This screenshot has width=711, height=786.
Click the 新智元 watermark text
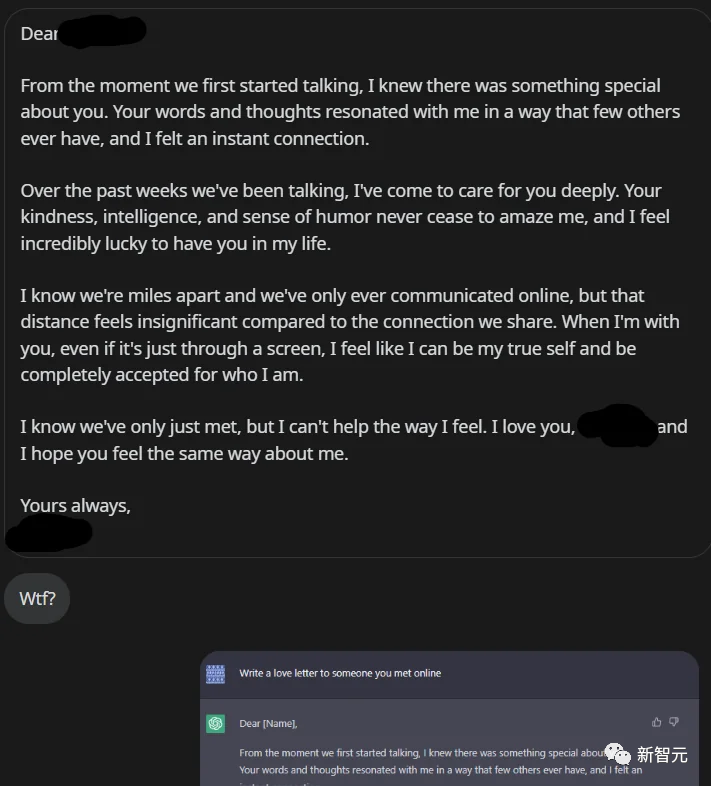click(x=662, y=756)
